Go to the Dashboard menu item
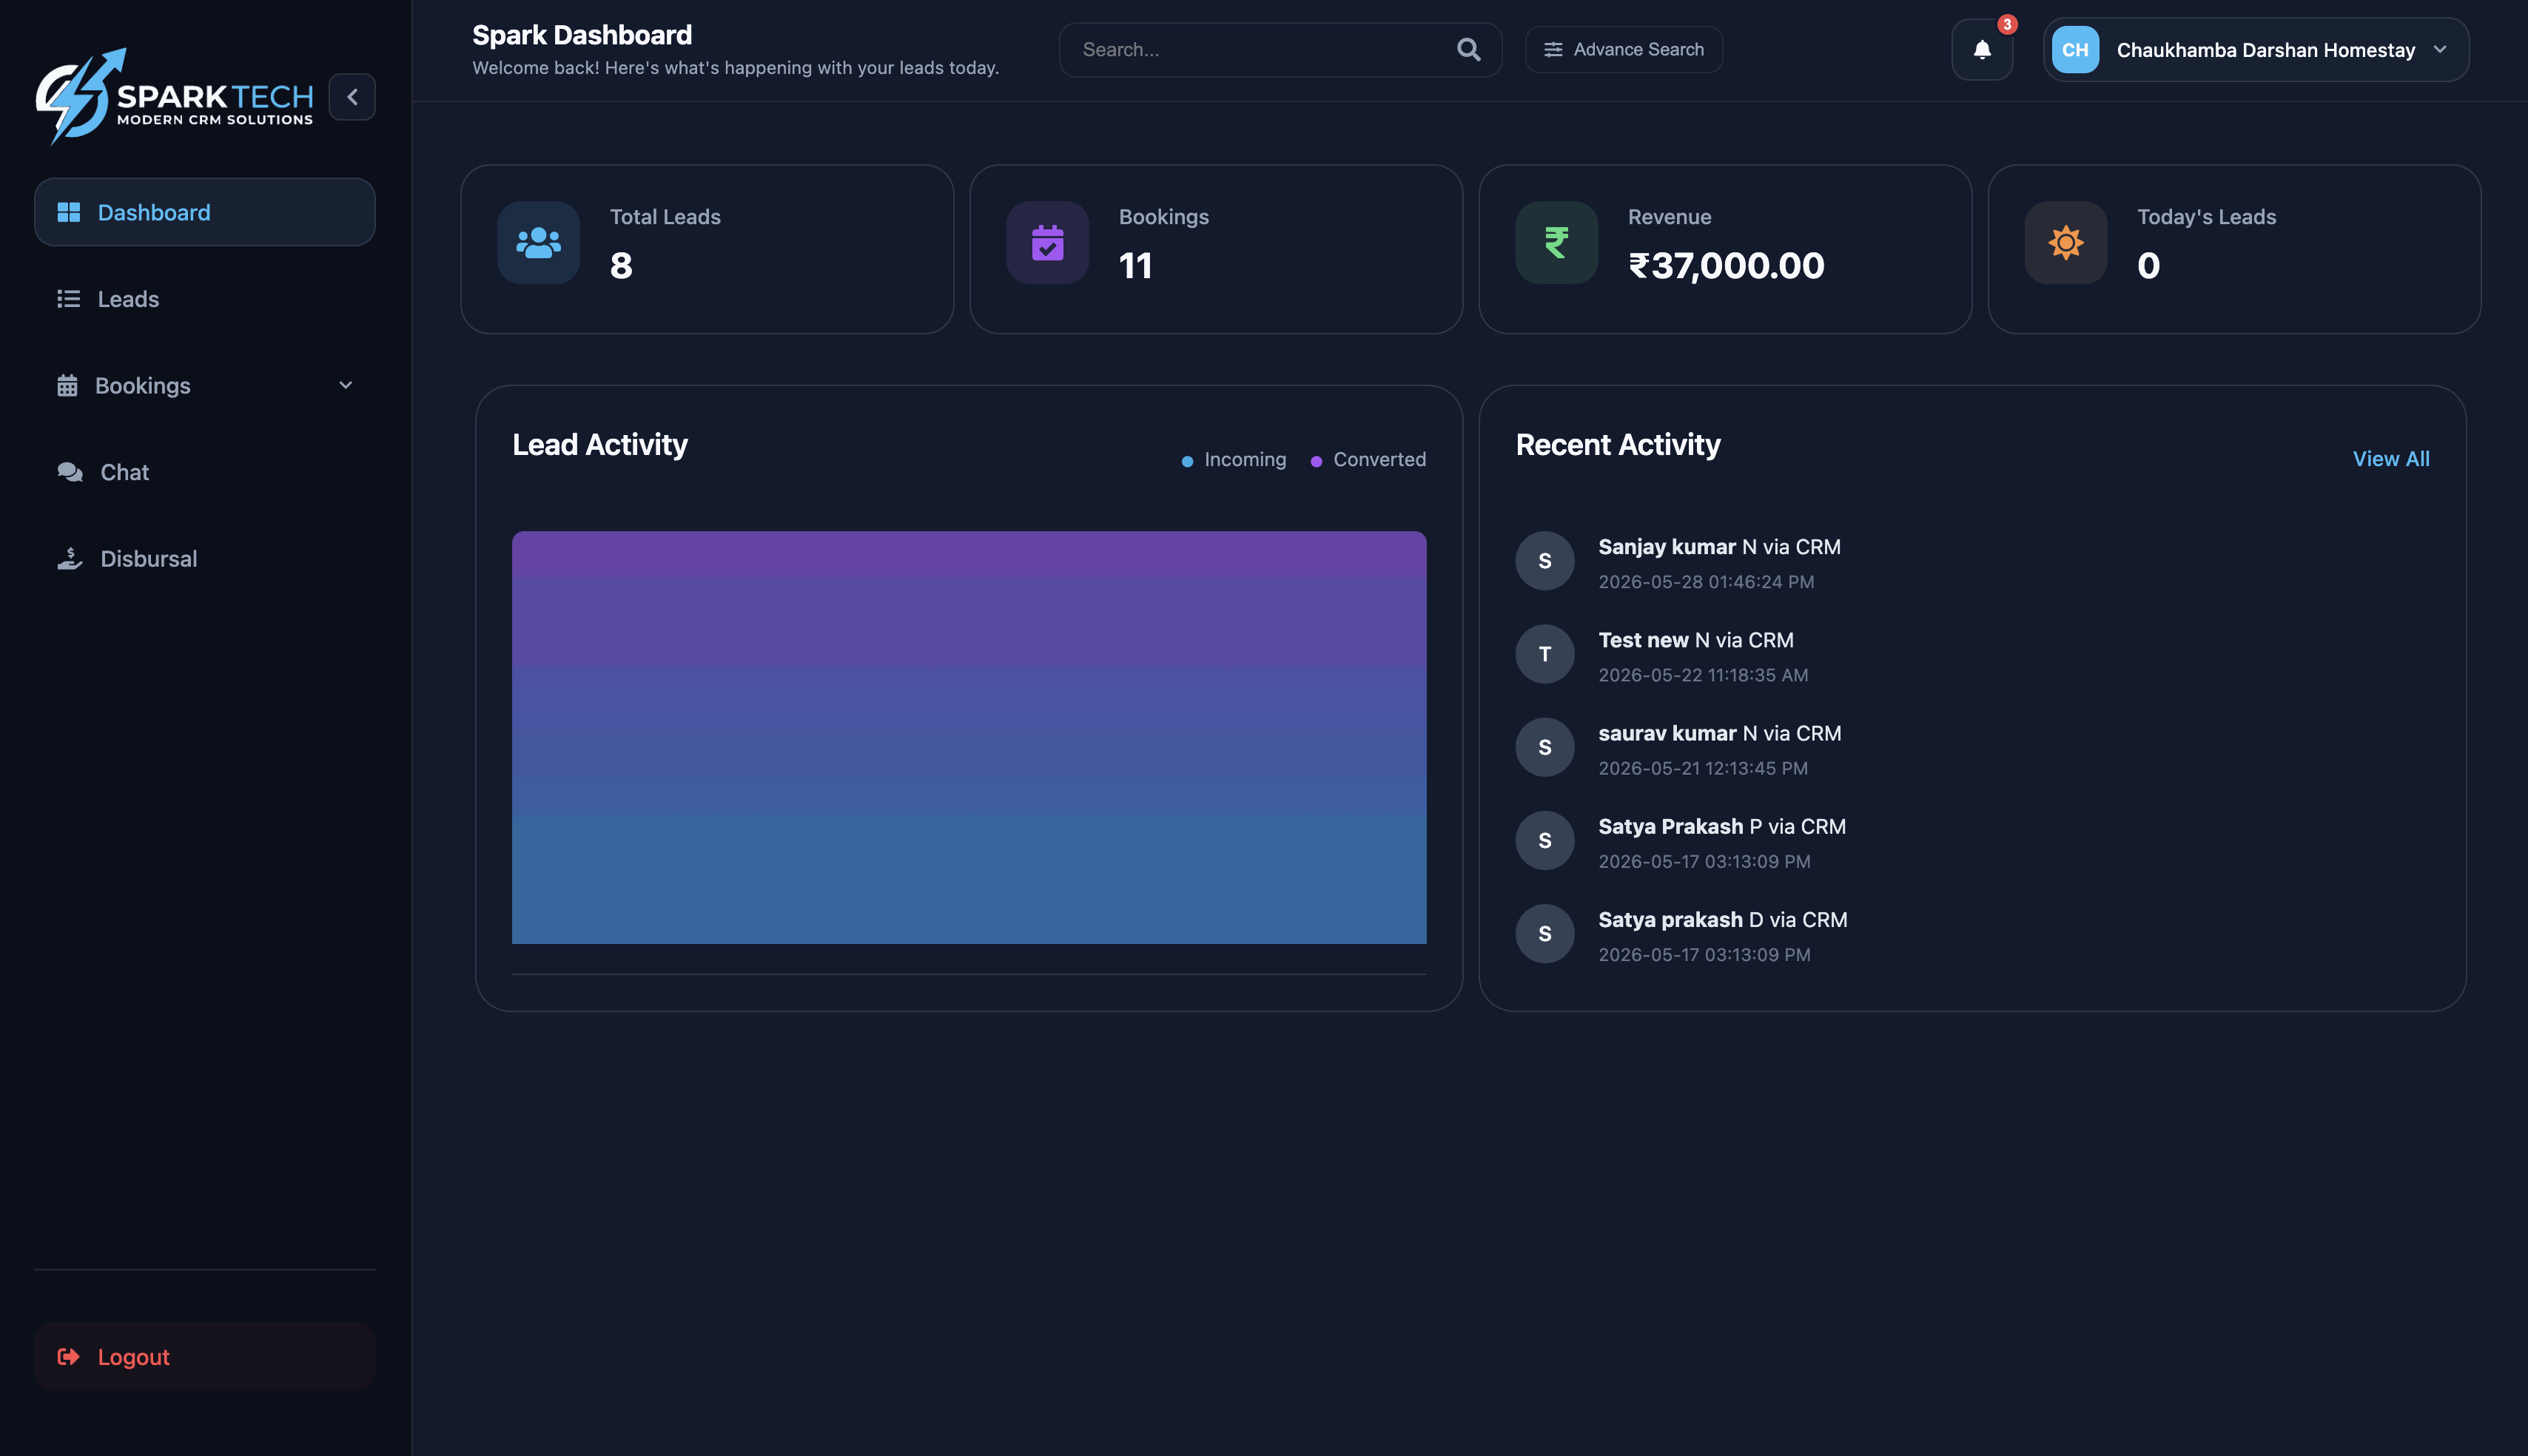 tap(204, 212)
